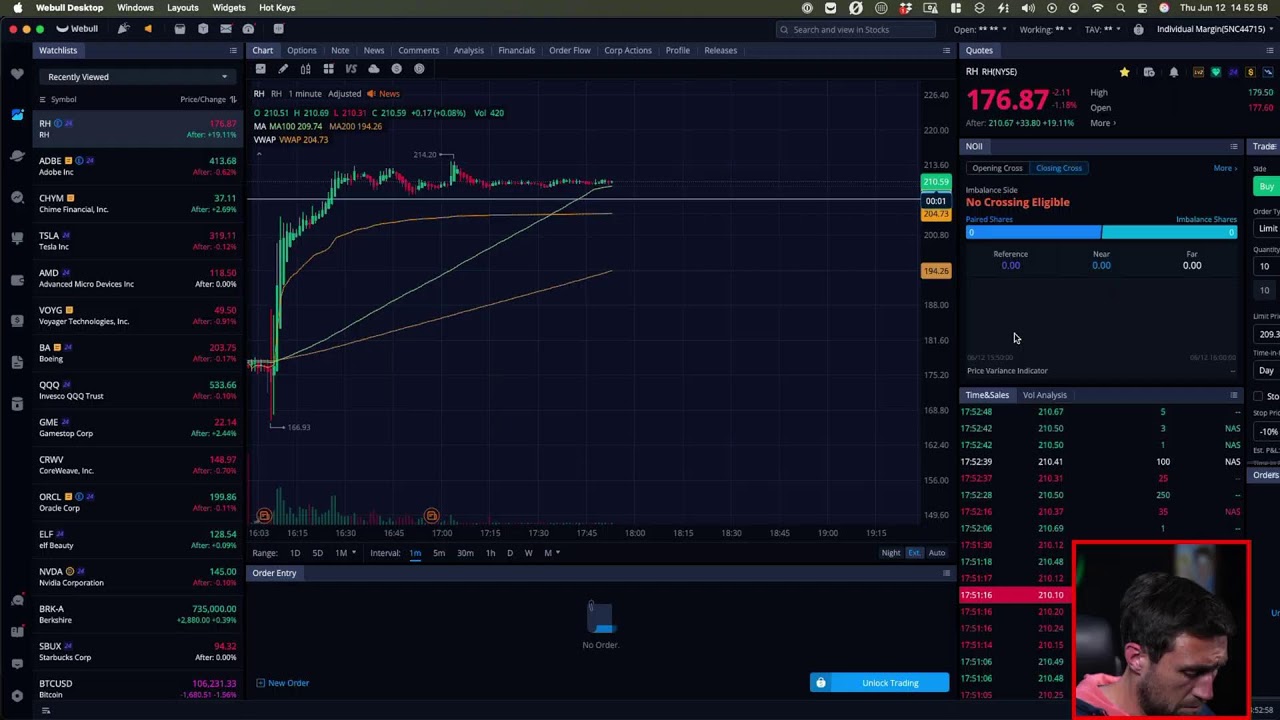1280x720 pixels.
Task: Open the VS compare symbols tool
Action: (351, 69)
